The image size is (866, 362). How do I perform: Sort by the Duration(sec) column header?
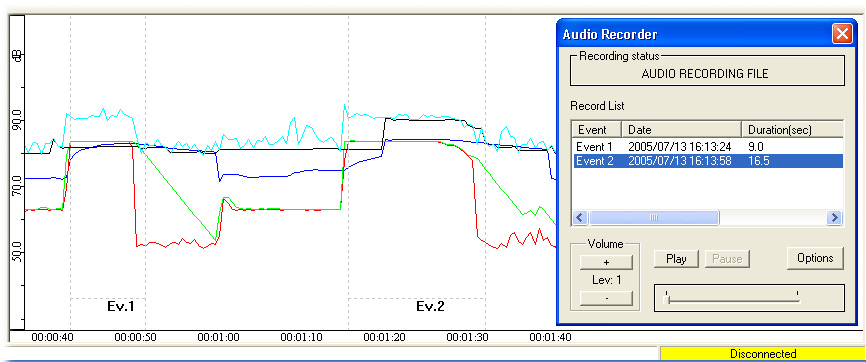point(792,130)
